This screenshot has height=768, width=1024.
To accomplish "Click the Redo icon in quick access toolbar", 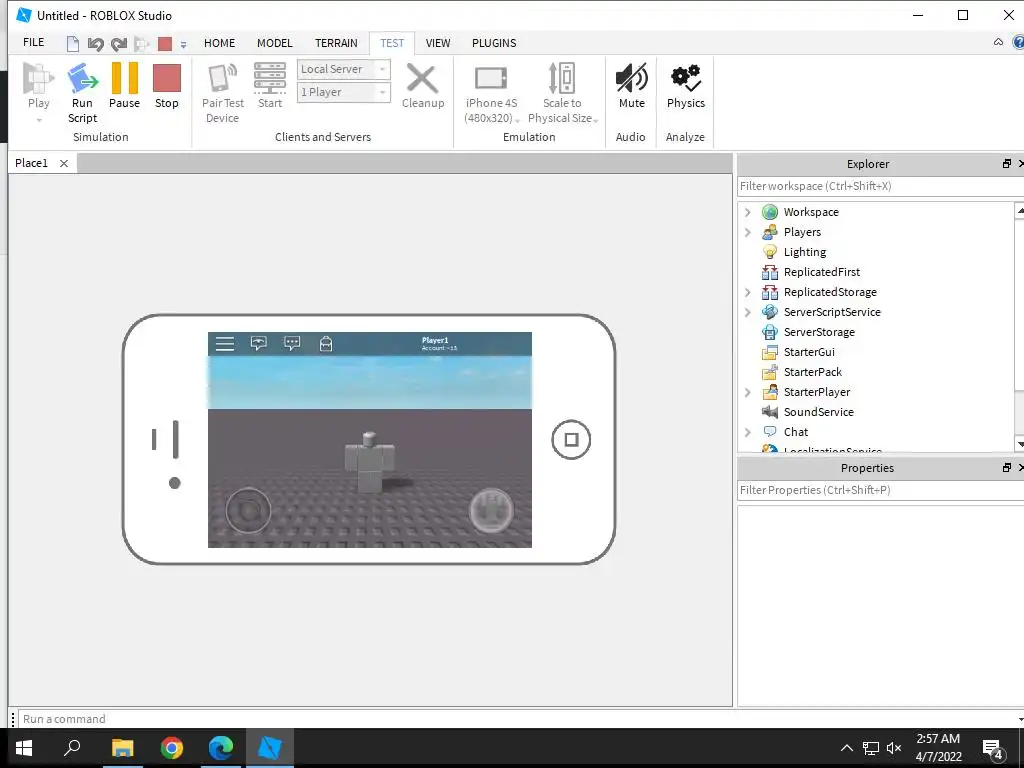I will tap(119, 44).
